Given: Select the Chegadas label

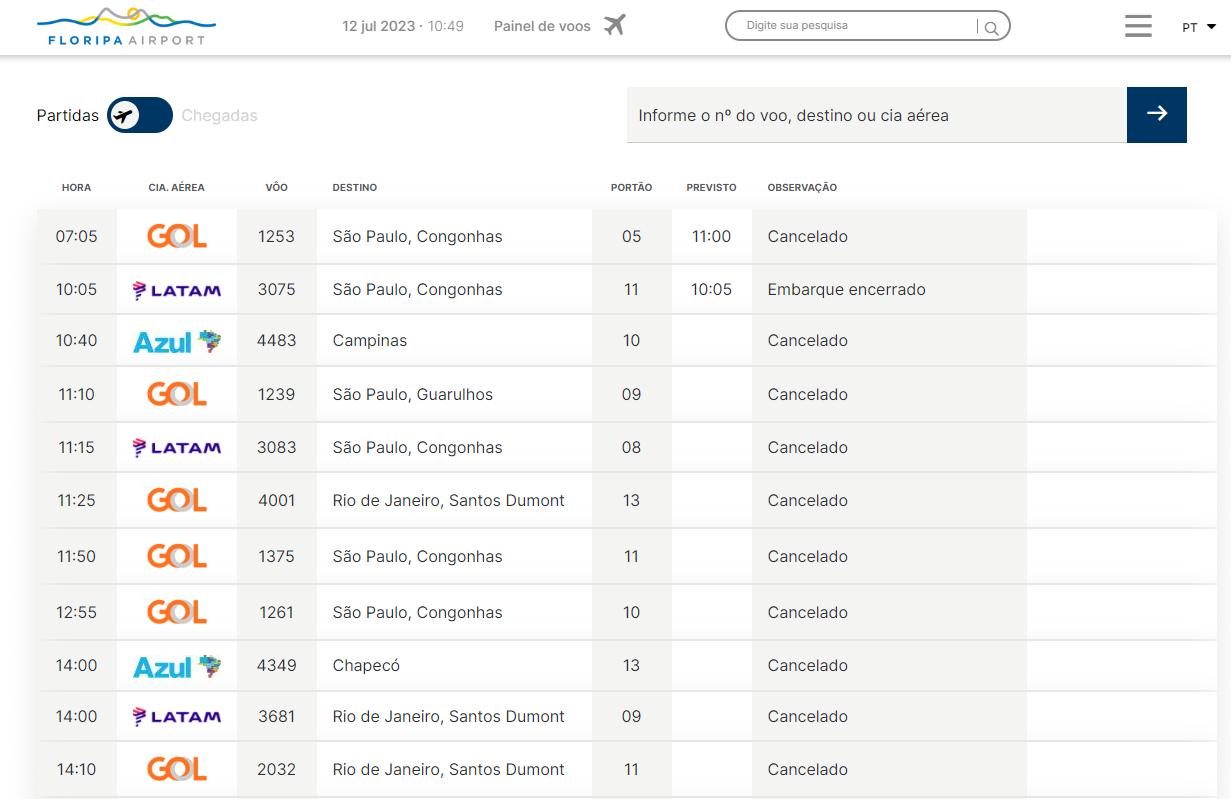Looking at the screenshot, I should [219, 116].
